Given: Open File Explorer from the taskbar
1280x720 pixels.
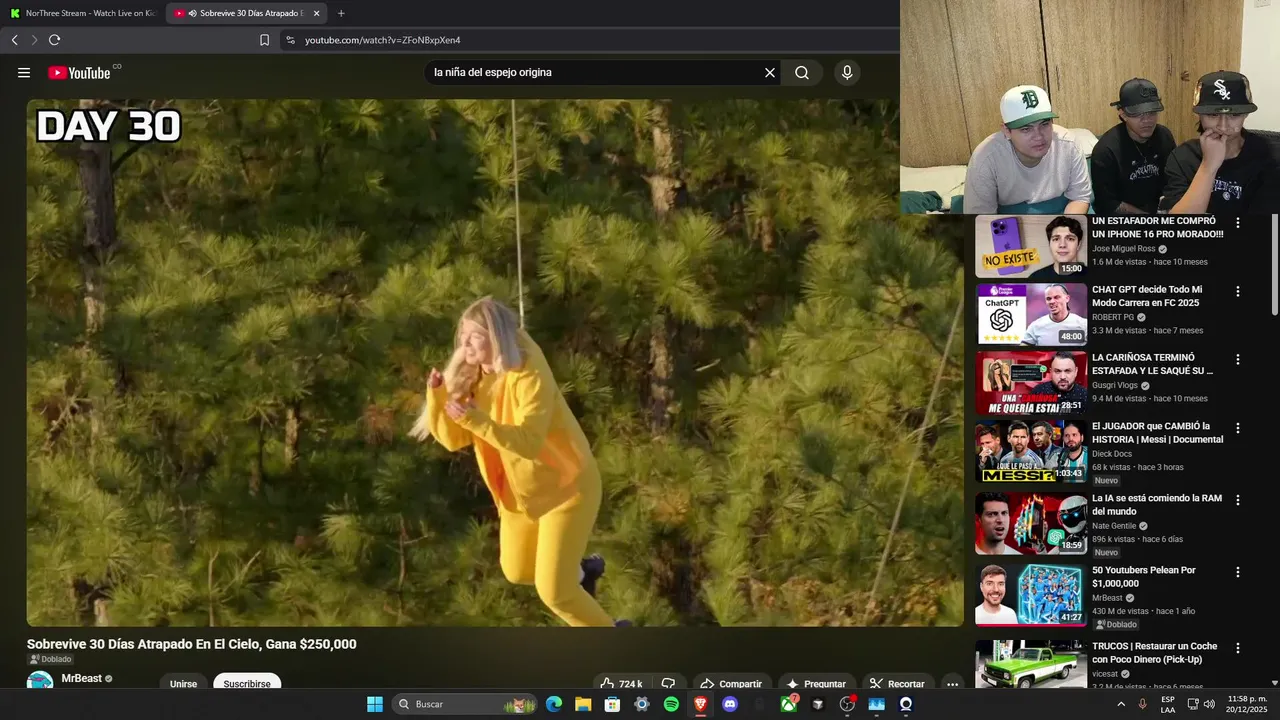Looking at the screenshot, I should click(x=583, y=704).
